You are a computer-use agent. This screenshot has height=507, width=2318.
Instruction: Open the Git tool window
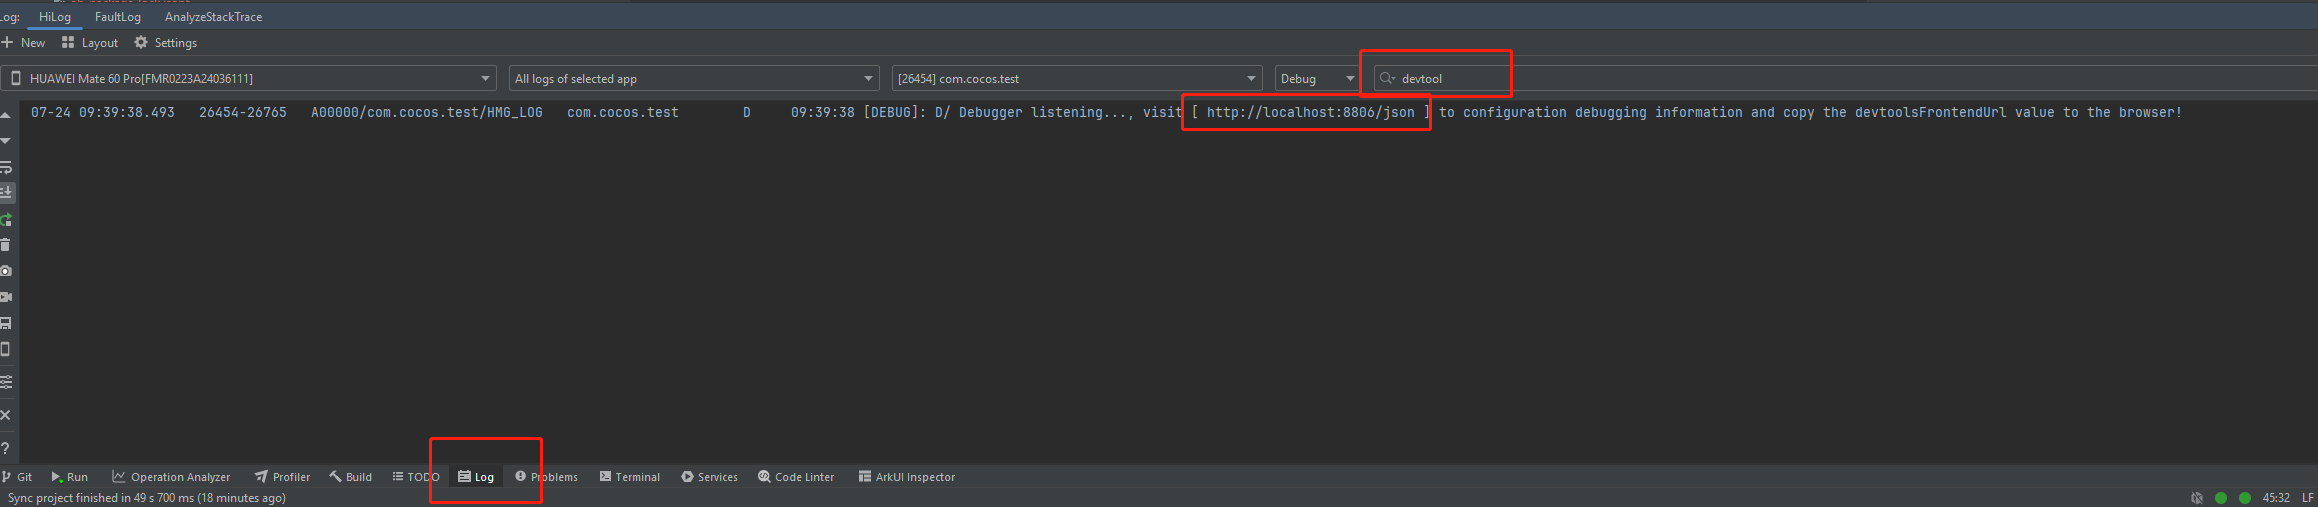(17, 477)
